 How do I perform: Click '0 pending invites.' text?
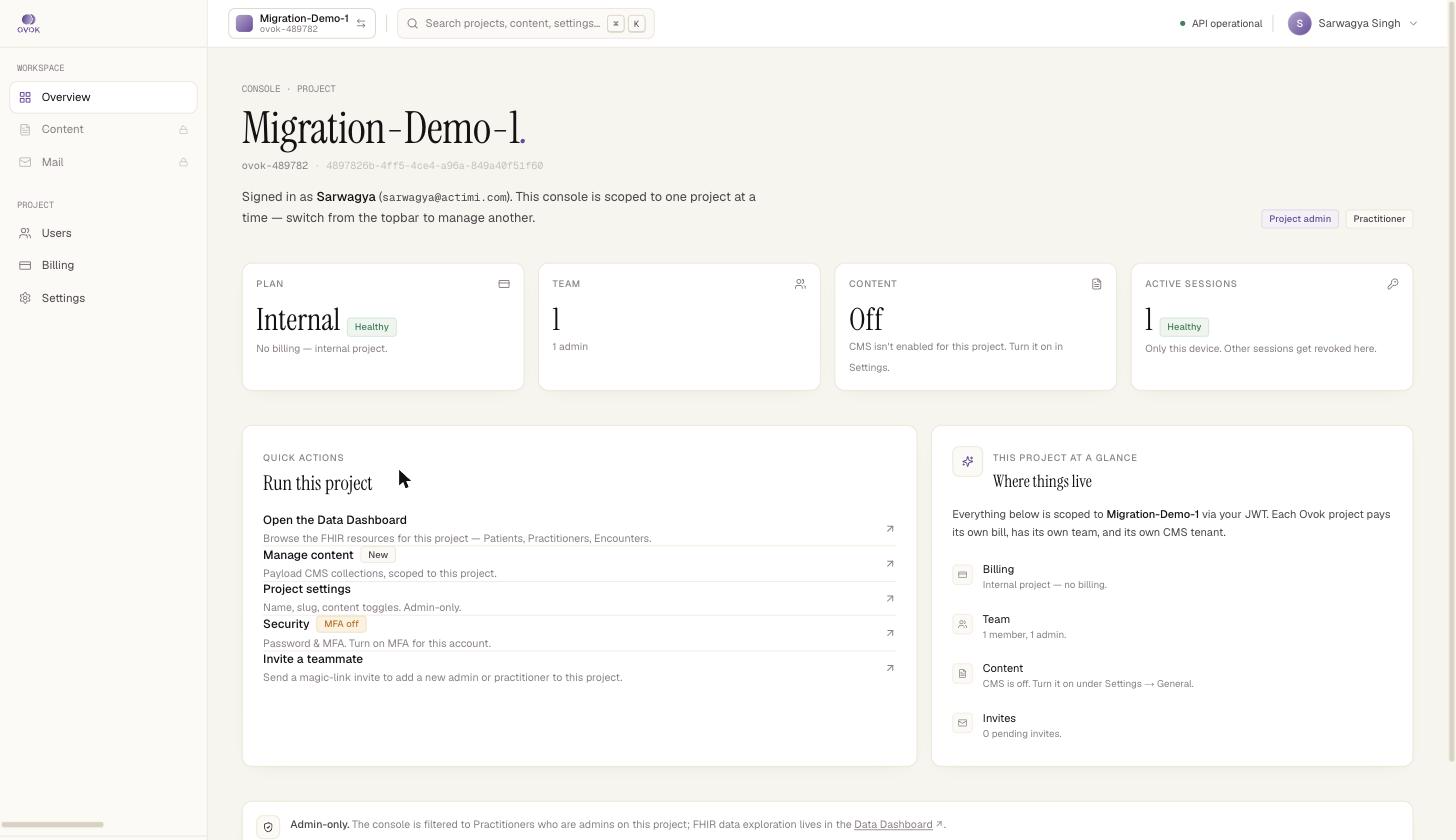point(1022,734)
